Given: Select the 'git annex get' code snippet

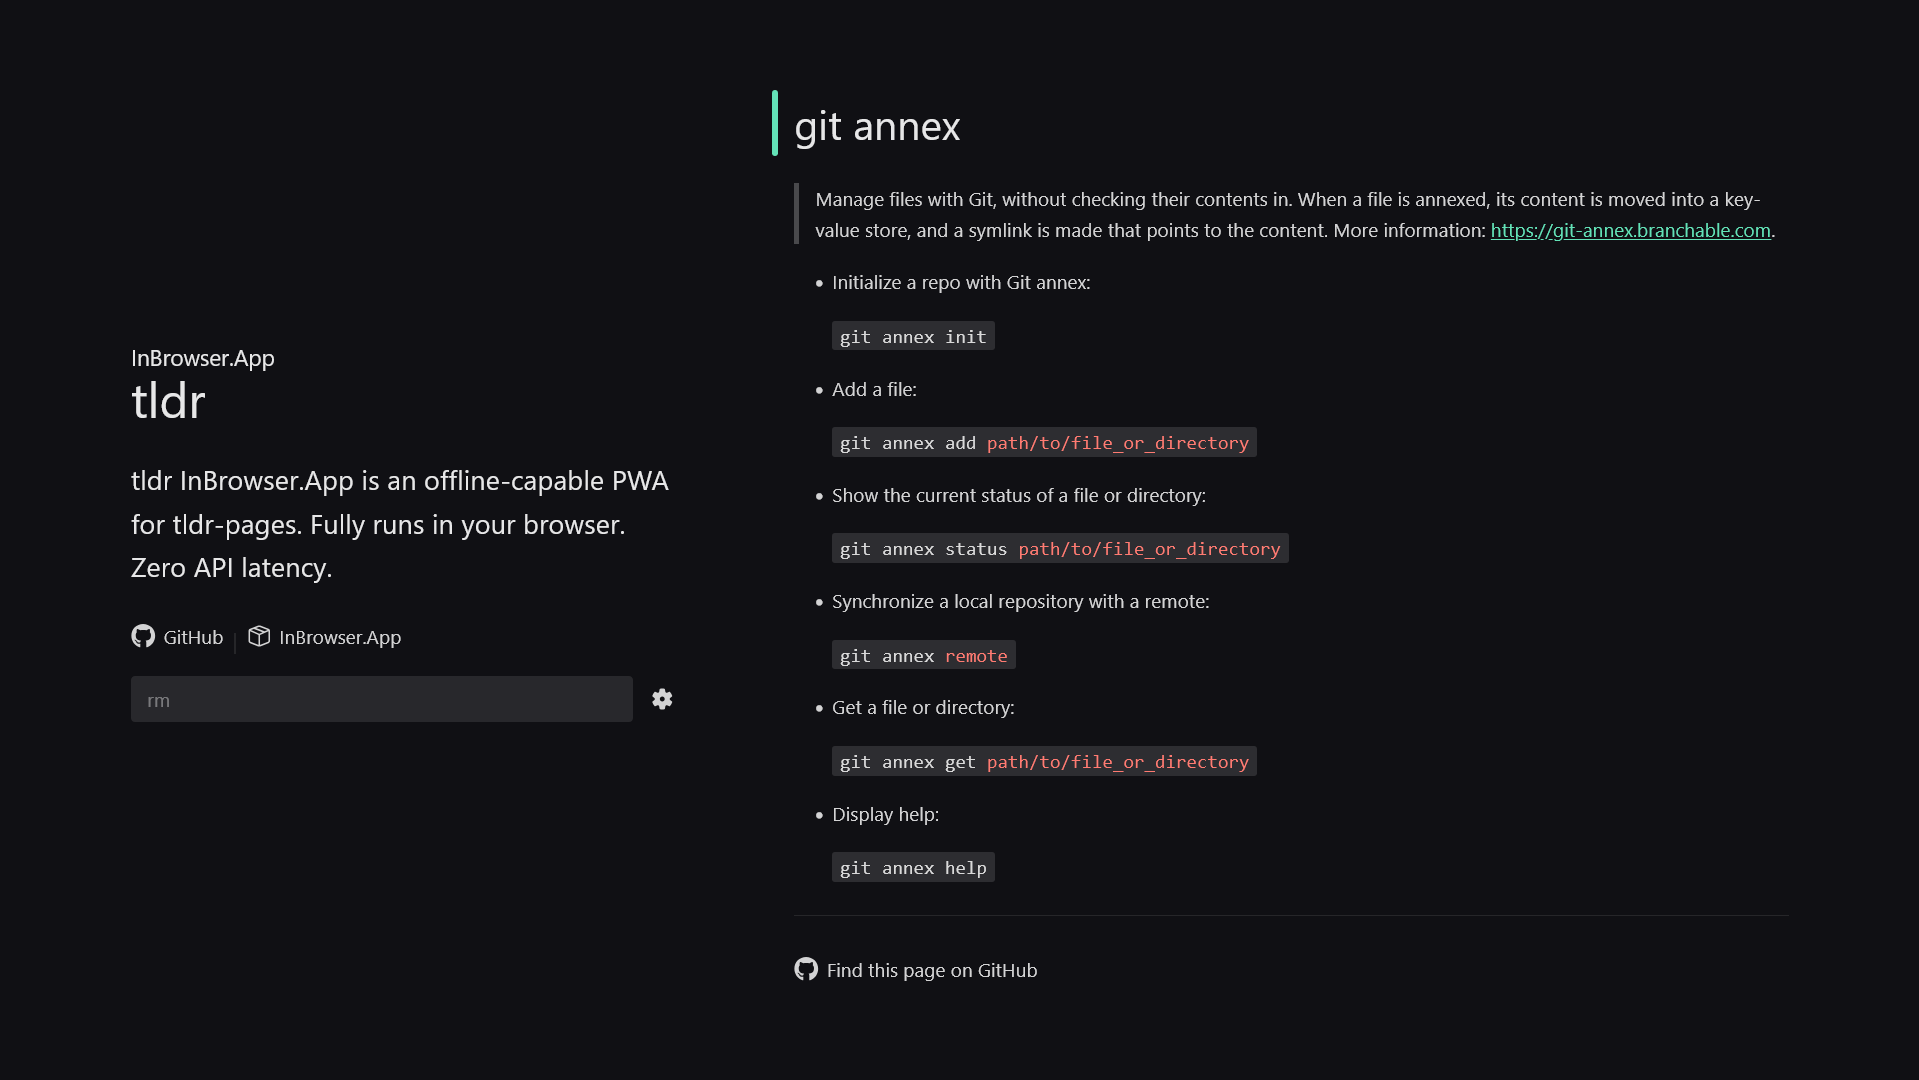Looking at the screenshot, I should click(1044, 761).
